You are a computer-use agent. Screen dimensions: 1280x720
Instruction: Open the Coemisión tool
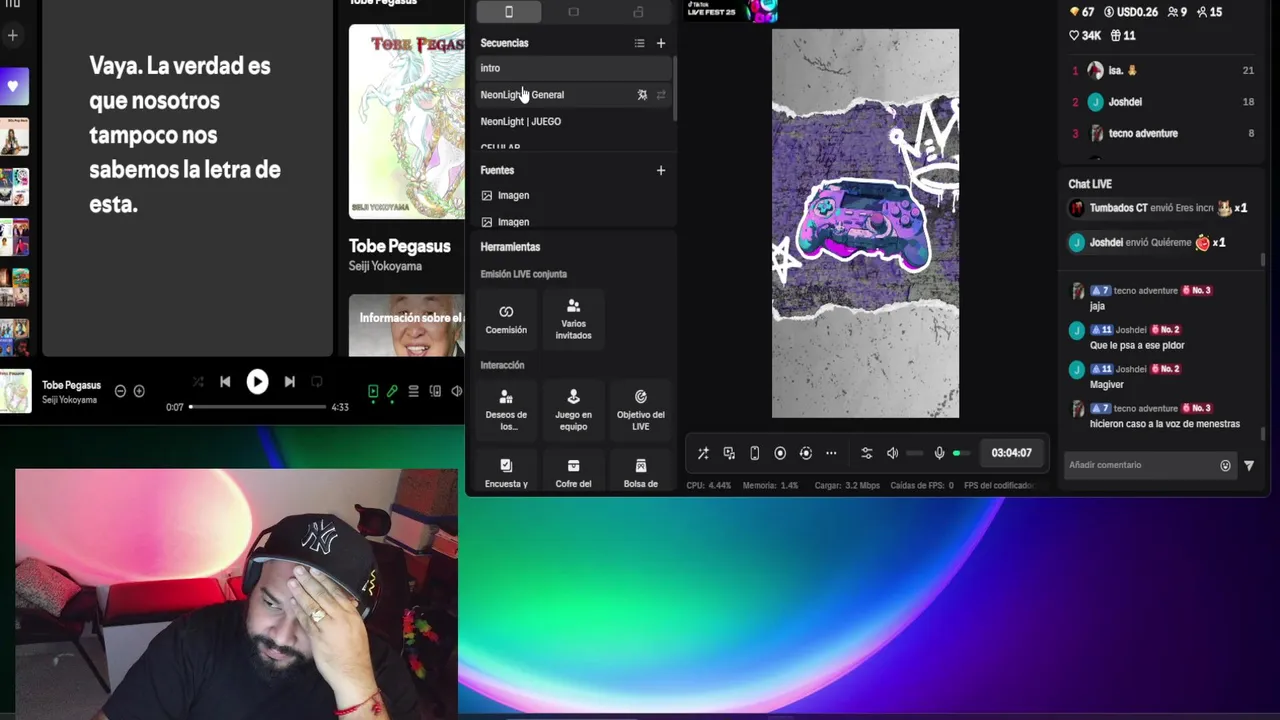tap(506, 319)
